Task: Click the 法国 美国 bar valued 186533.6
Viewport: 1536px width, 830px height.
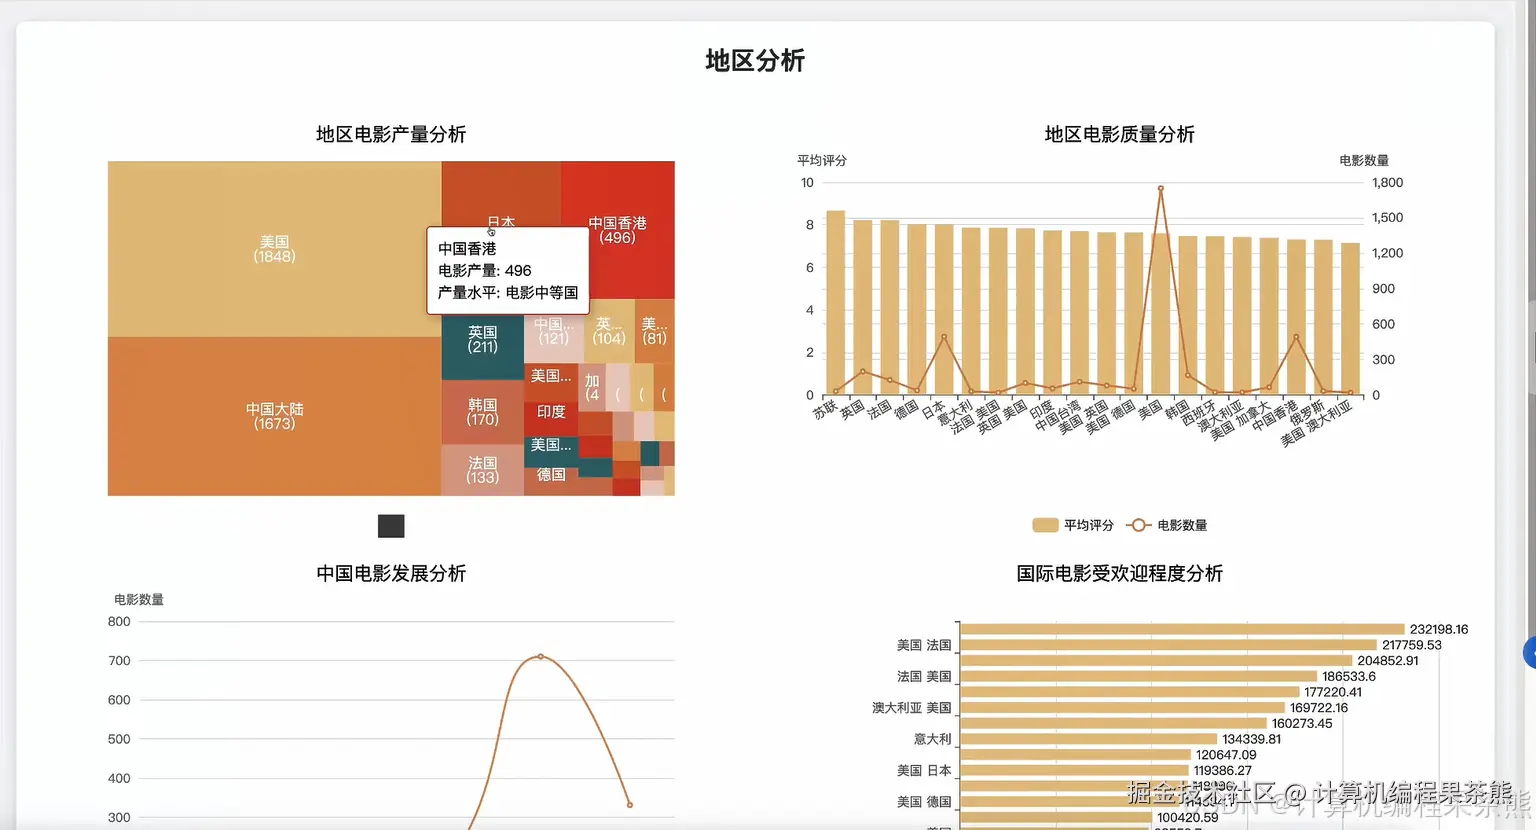Action: [1138, 676]
